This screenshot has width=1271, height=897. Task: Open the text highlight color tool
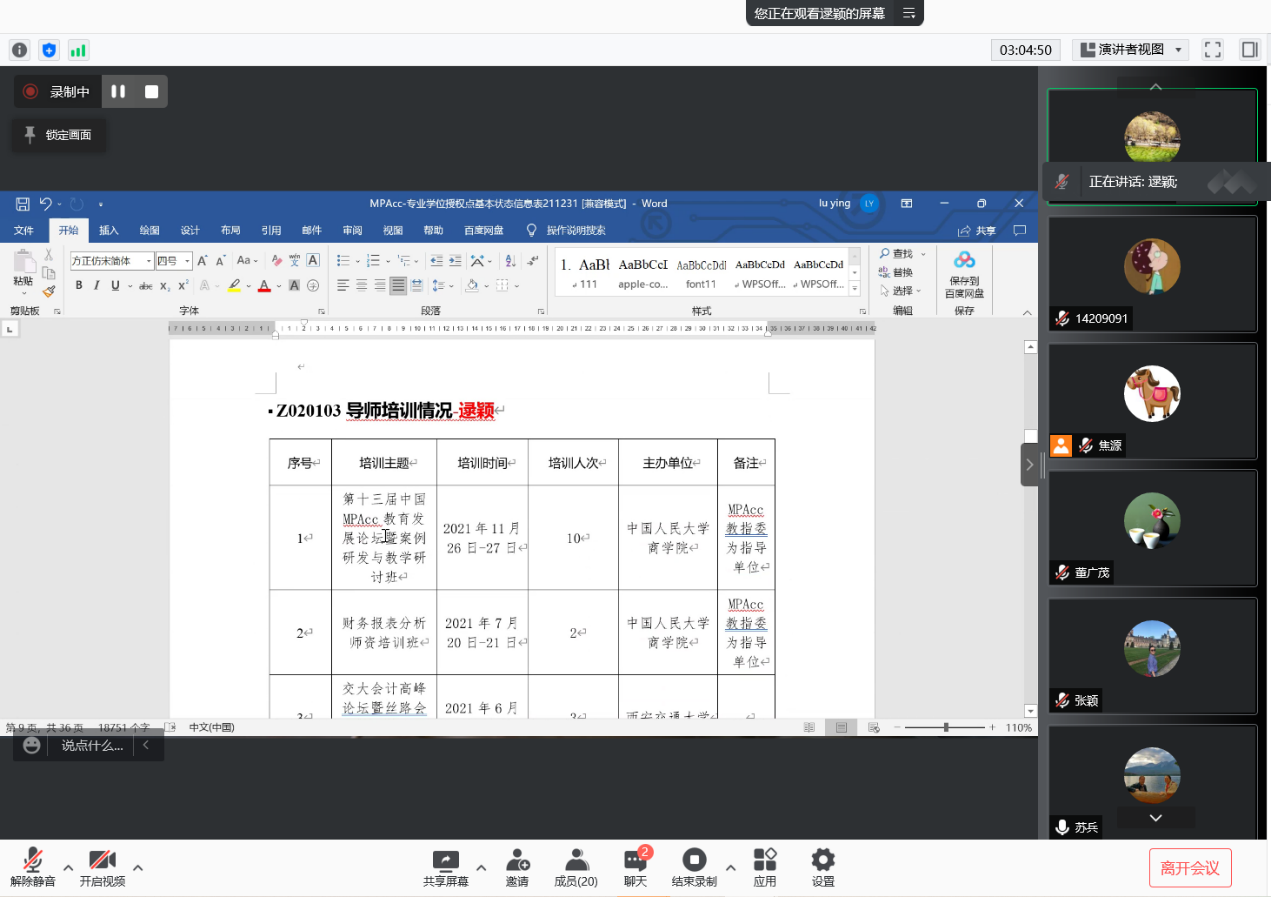pos(235,286)
